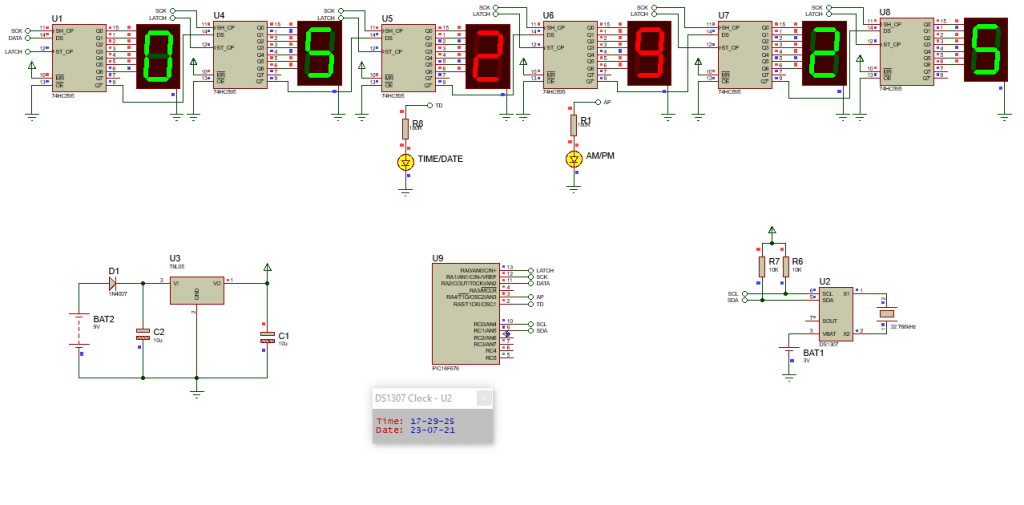Select resistor R1 body
Image resolution: width=1024 pixels, height=505 pixels.
[573, 125]
